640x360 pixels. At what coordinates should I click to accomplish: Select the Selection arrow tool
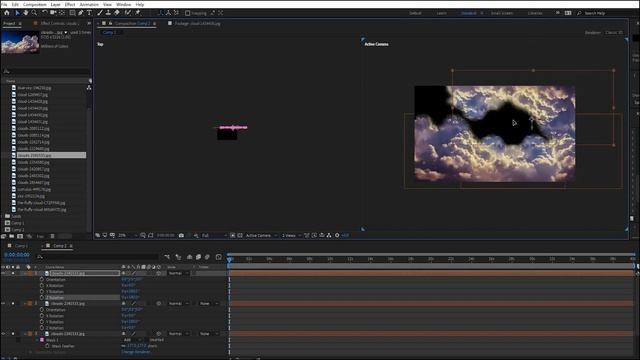point(17,13)
